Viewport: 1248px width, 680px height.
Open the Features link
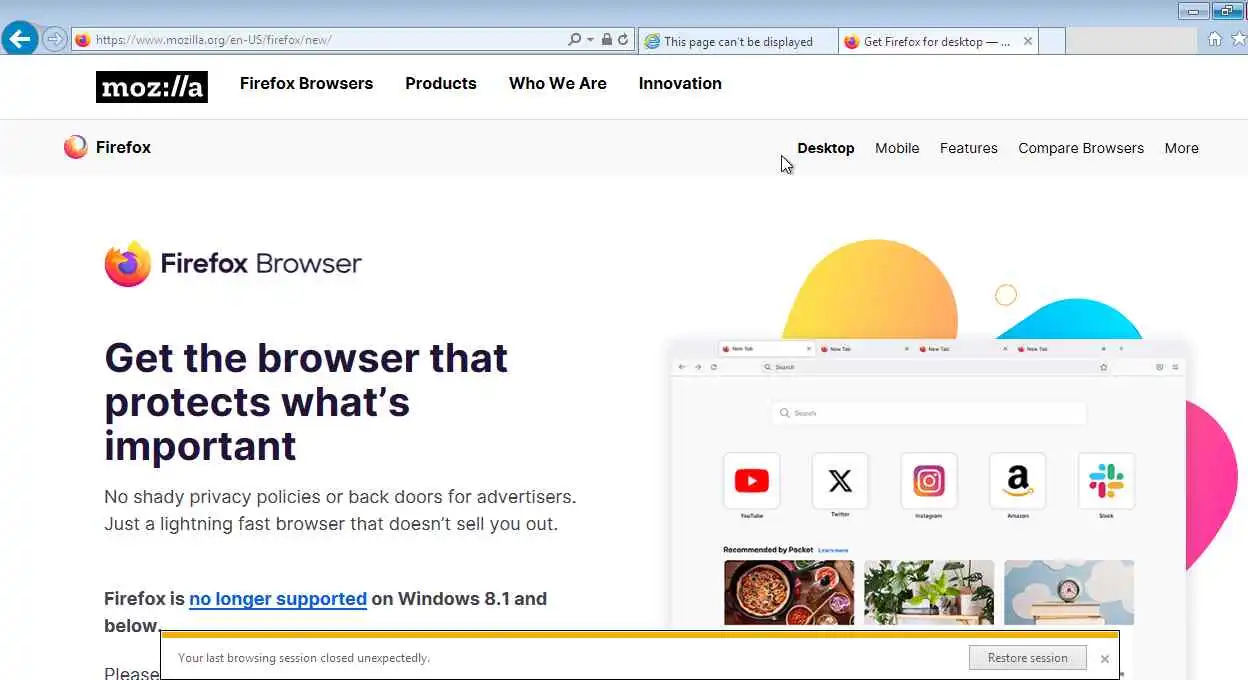(x=969, y=148)
